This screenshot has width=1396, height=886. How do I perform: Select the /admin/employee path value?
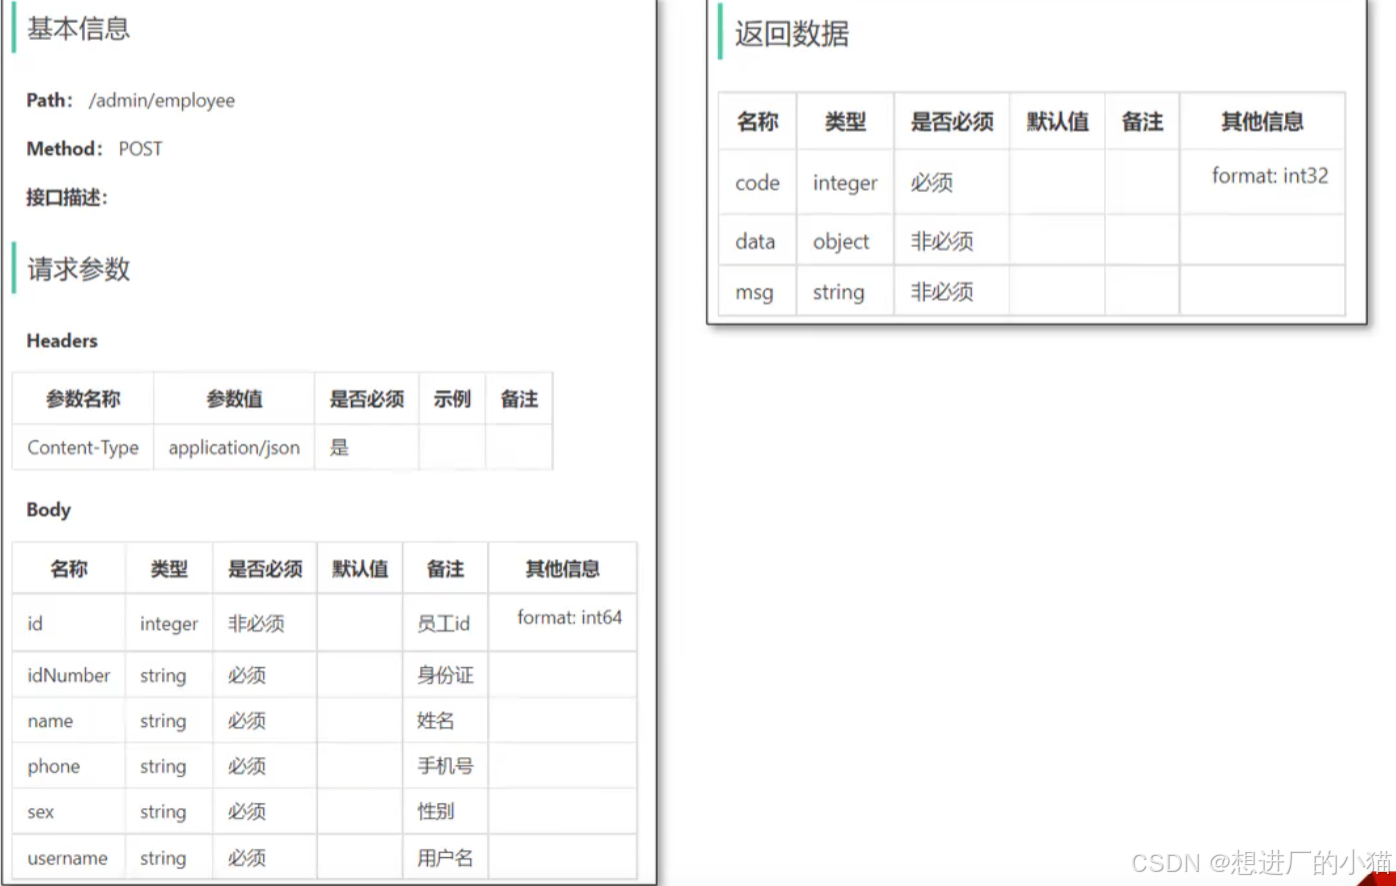point(162,100)
